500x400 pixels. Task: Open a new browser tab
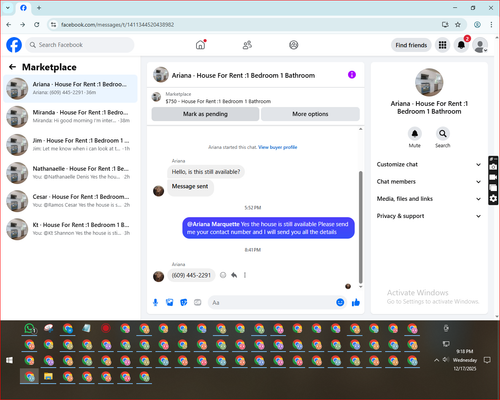pyautogui.click(x=39, y=8)
